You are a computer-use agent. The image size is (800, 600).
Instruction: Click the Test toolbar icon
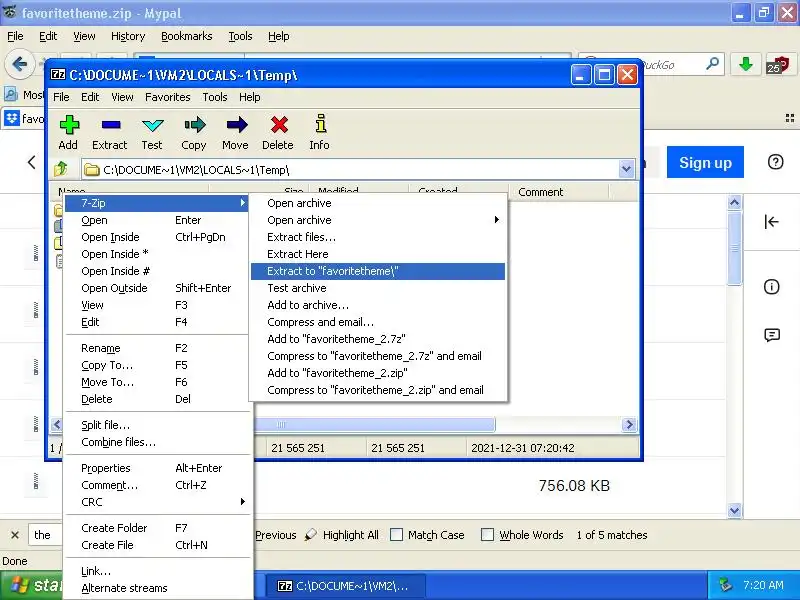click(153, 126)
